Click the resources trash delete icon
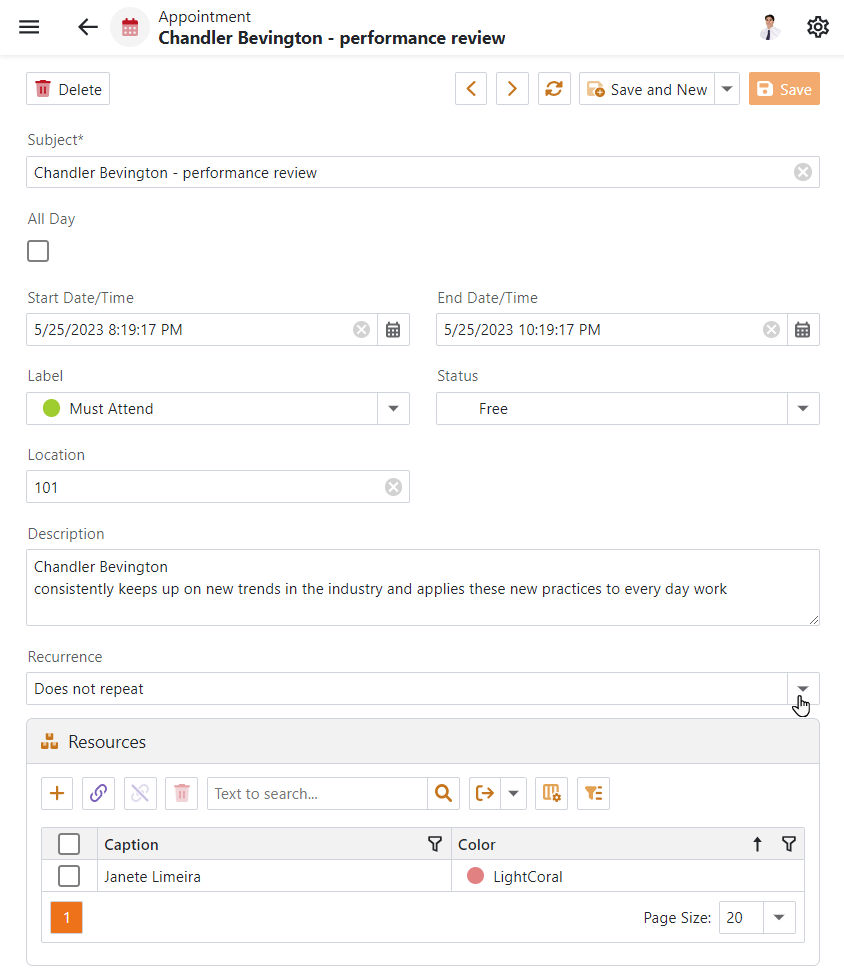 pyautogui.click(x=182, y=793)
